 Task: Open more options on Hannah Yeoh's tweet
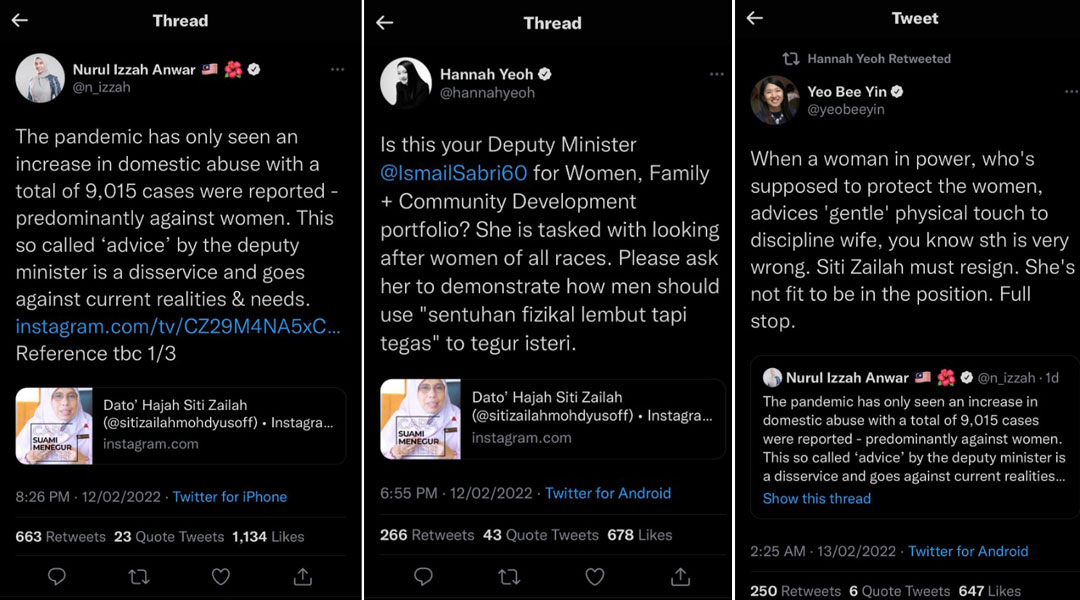[x=716, y=74]
